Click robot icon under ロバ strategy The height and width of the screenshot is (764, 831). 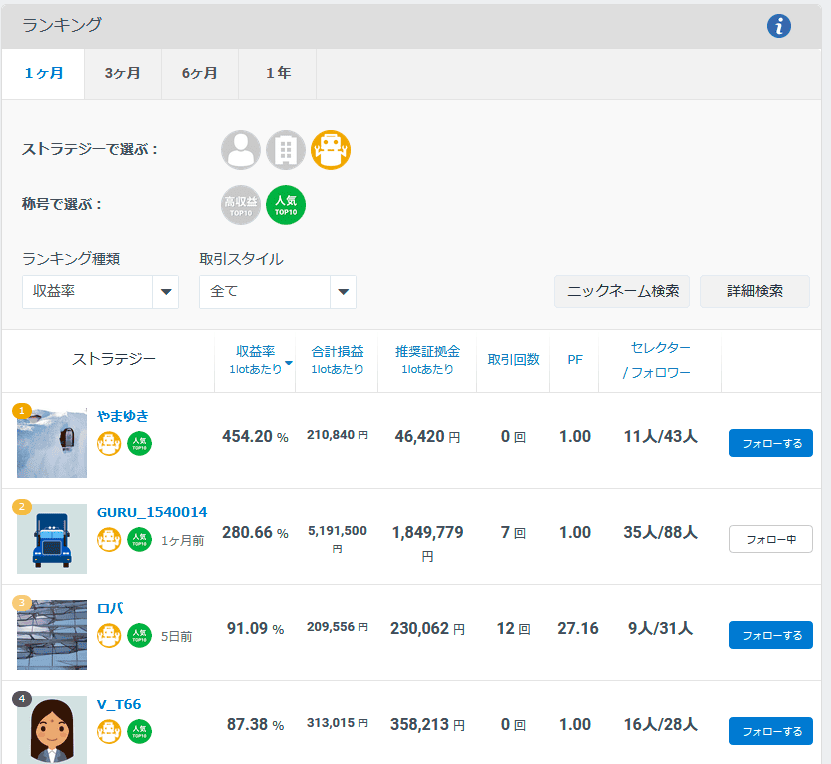pos(109,636)
